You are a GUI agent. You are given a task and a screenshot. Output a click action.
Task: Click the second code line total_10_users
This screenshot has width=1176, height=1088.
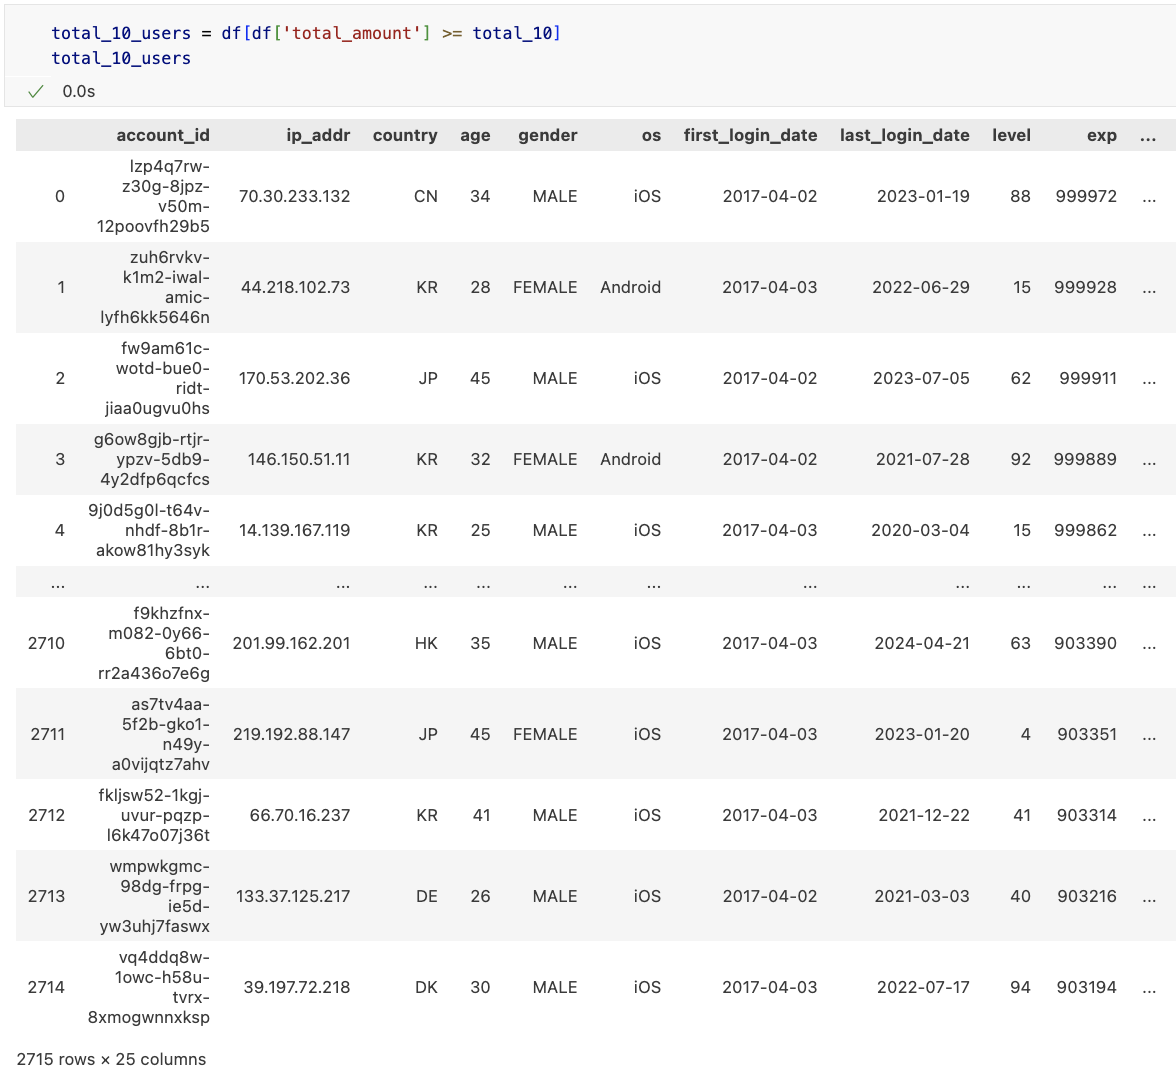121,58
